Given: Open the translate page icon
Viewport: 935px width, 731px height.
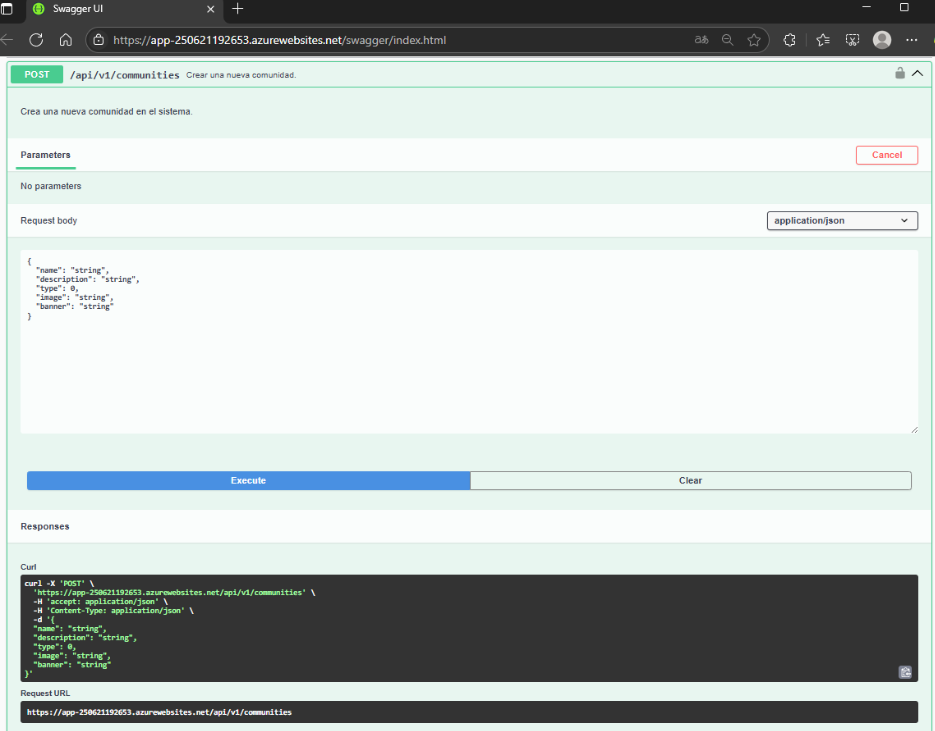Looking at the screenshot, I should click(x=701, y=40).
